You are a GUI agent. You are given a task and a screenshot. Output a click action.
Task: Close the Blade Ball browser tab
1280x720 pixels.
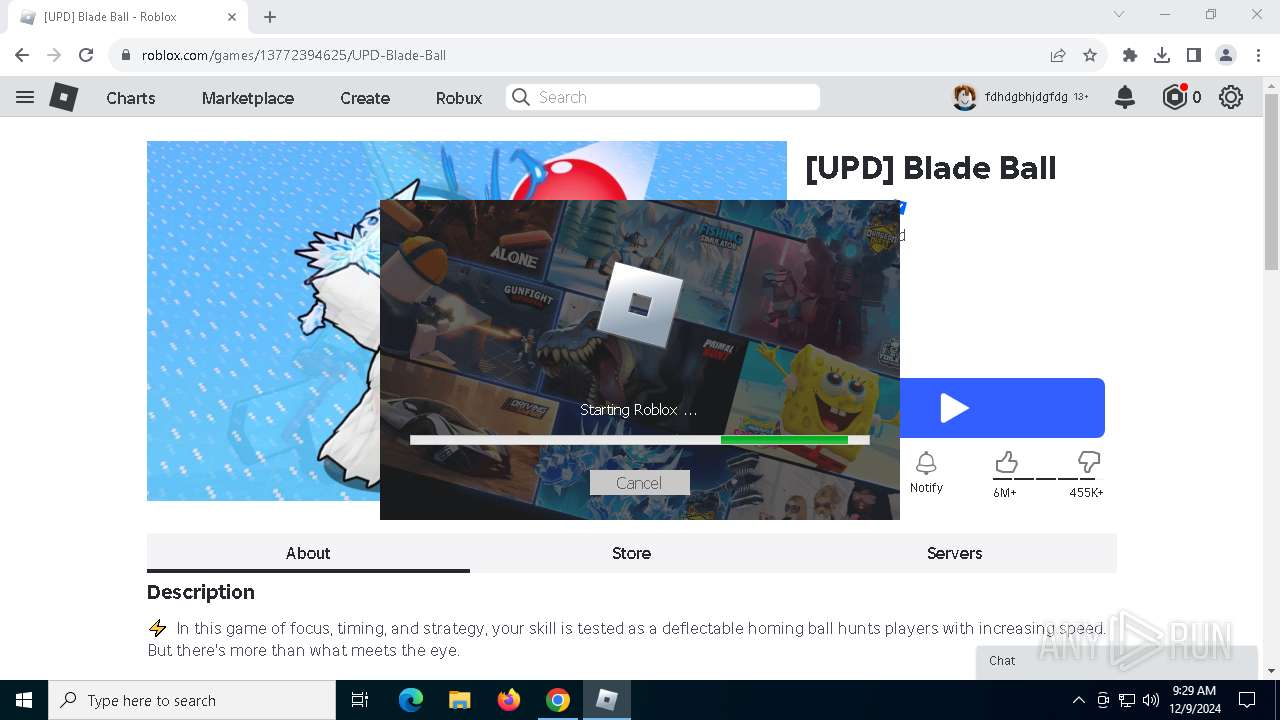[232, 17]
